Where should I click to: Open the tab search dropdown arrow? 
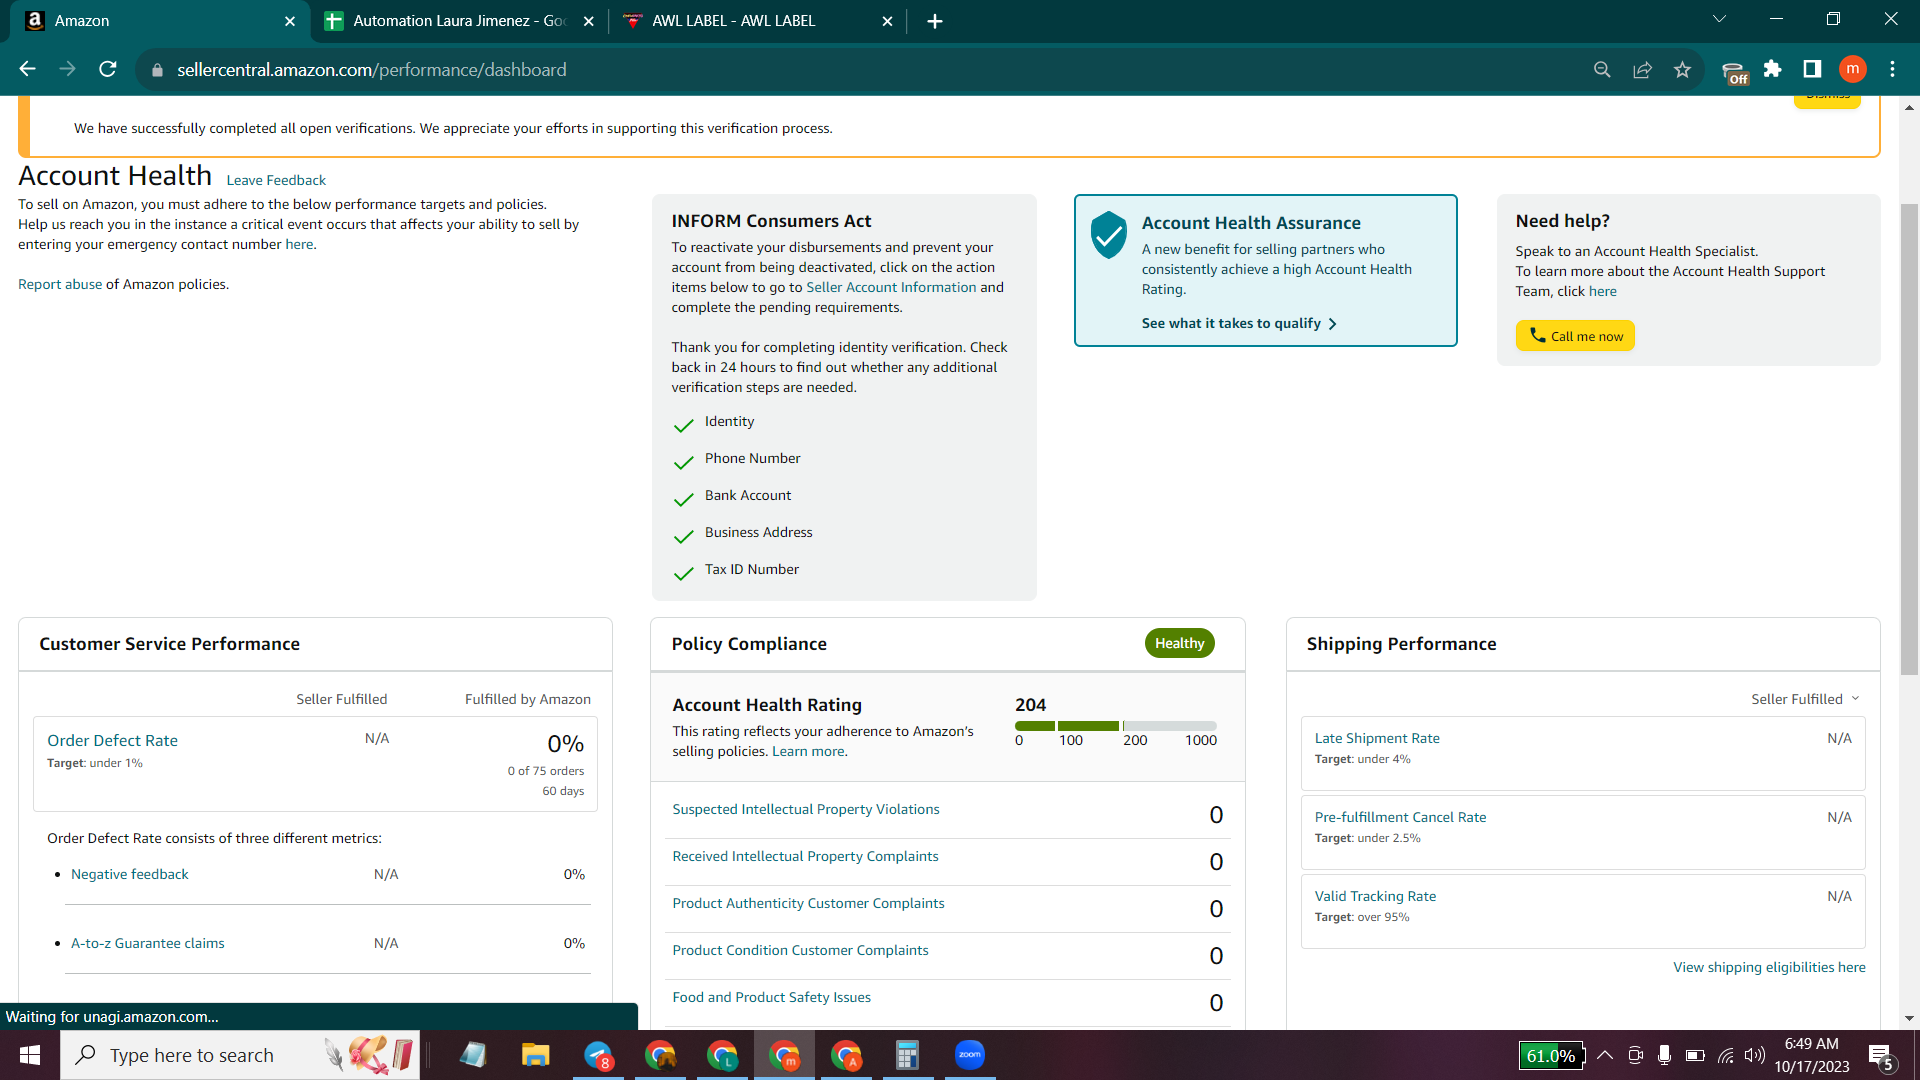pyautogui.click(x=1719, y=19)
